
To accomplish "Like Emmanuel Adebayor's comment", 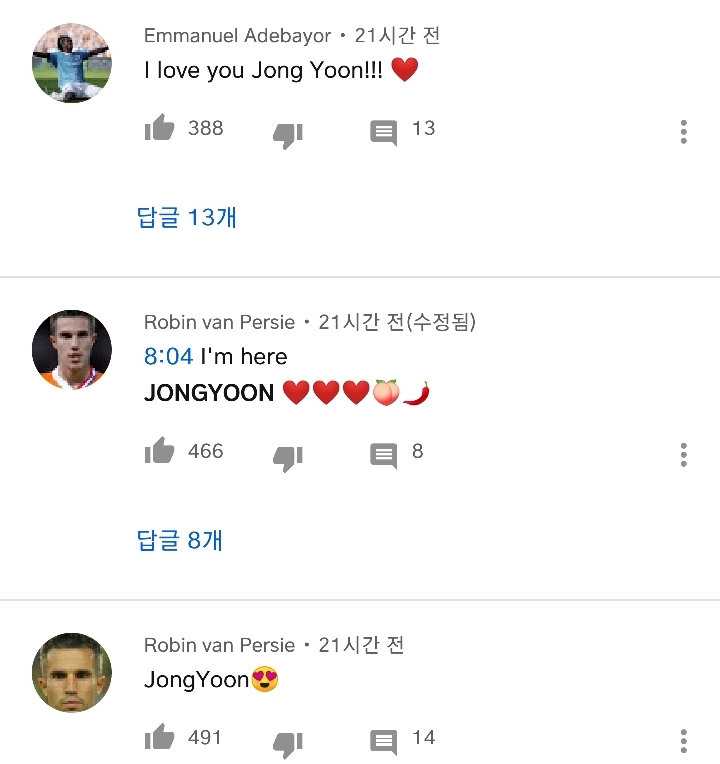I will (x=160, y=129).
